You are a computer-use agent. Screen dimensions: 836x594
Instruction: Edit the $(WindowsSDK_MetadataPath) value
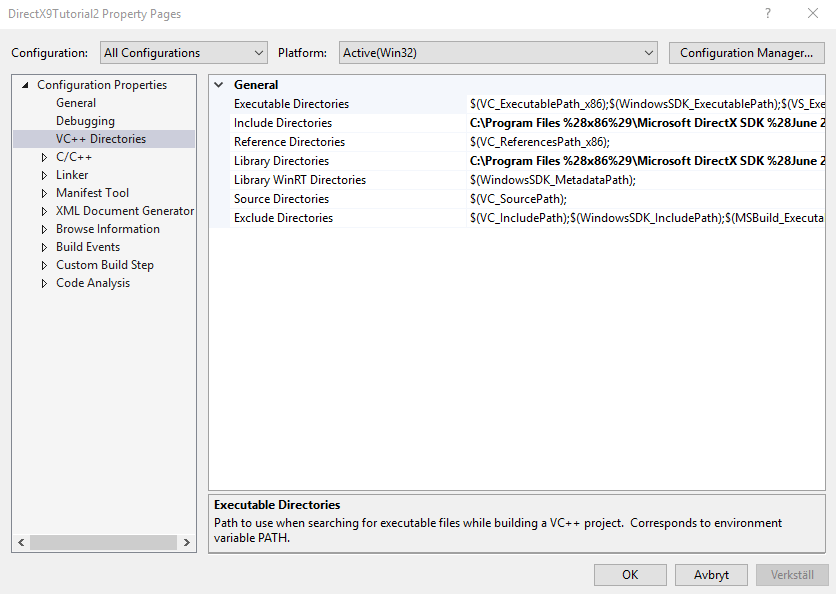pos(646,180)
